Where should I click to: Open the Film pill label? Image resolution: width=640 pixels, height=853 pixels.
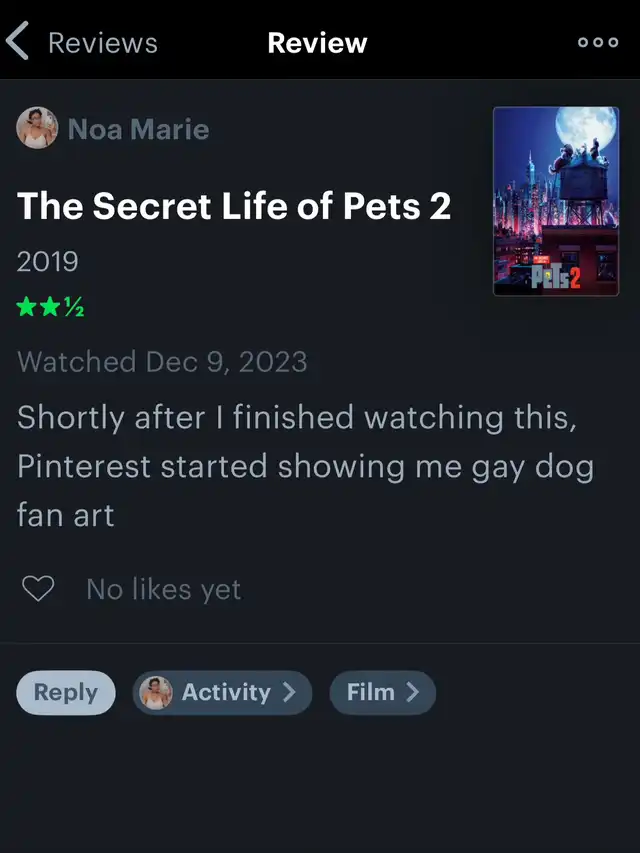coord(371,692)
